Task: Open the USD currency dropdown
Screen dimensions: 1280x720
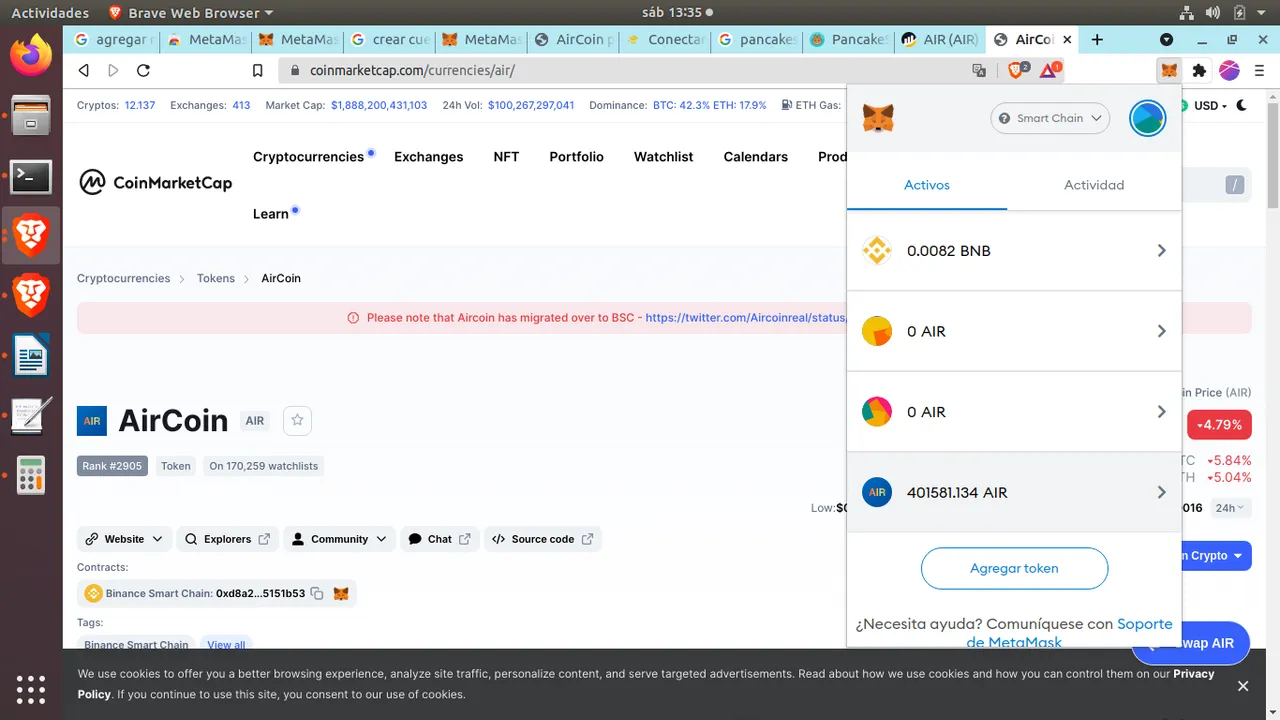Action: (x=1211, y=105)
